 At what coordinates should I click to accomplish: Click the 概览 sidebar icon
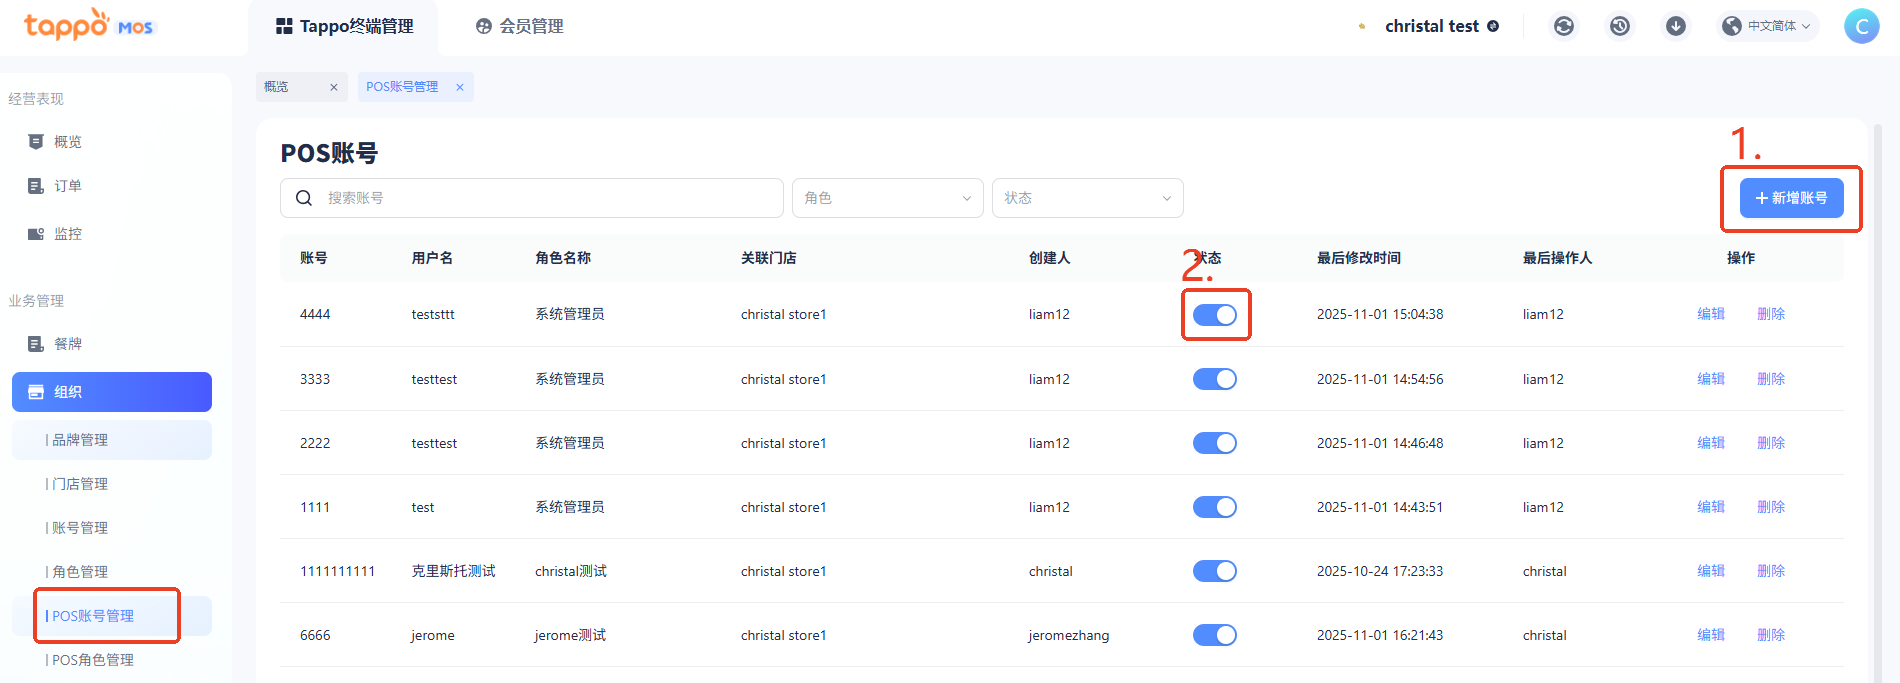pos(36,142)
